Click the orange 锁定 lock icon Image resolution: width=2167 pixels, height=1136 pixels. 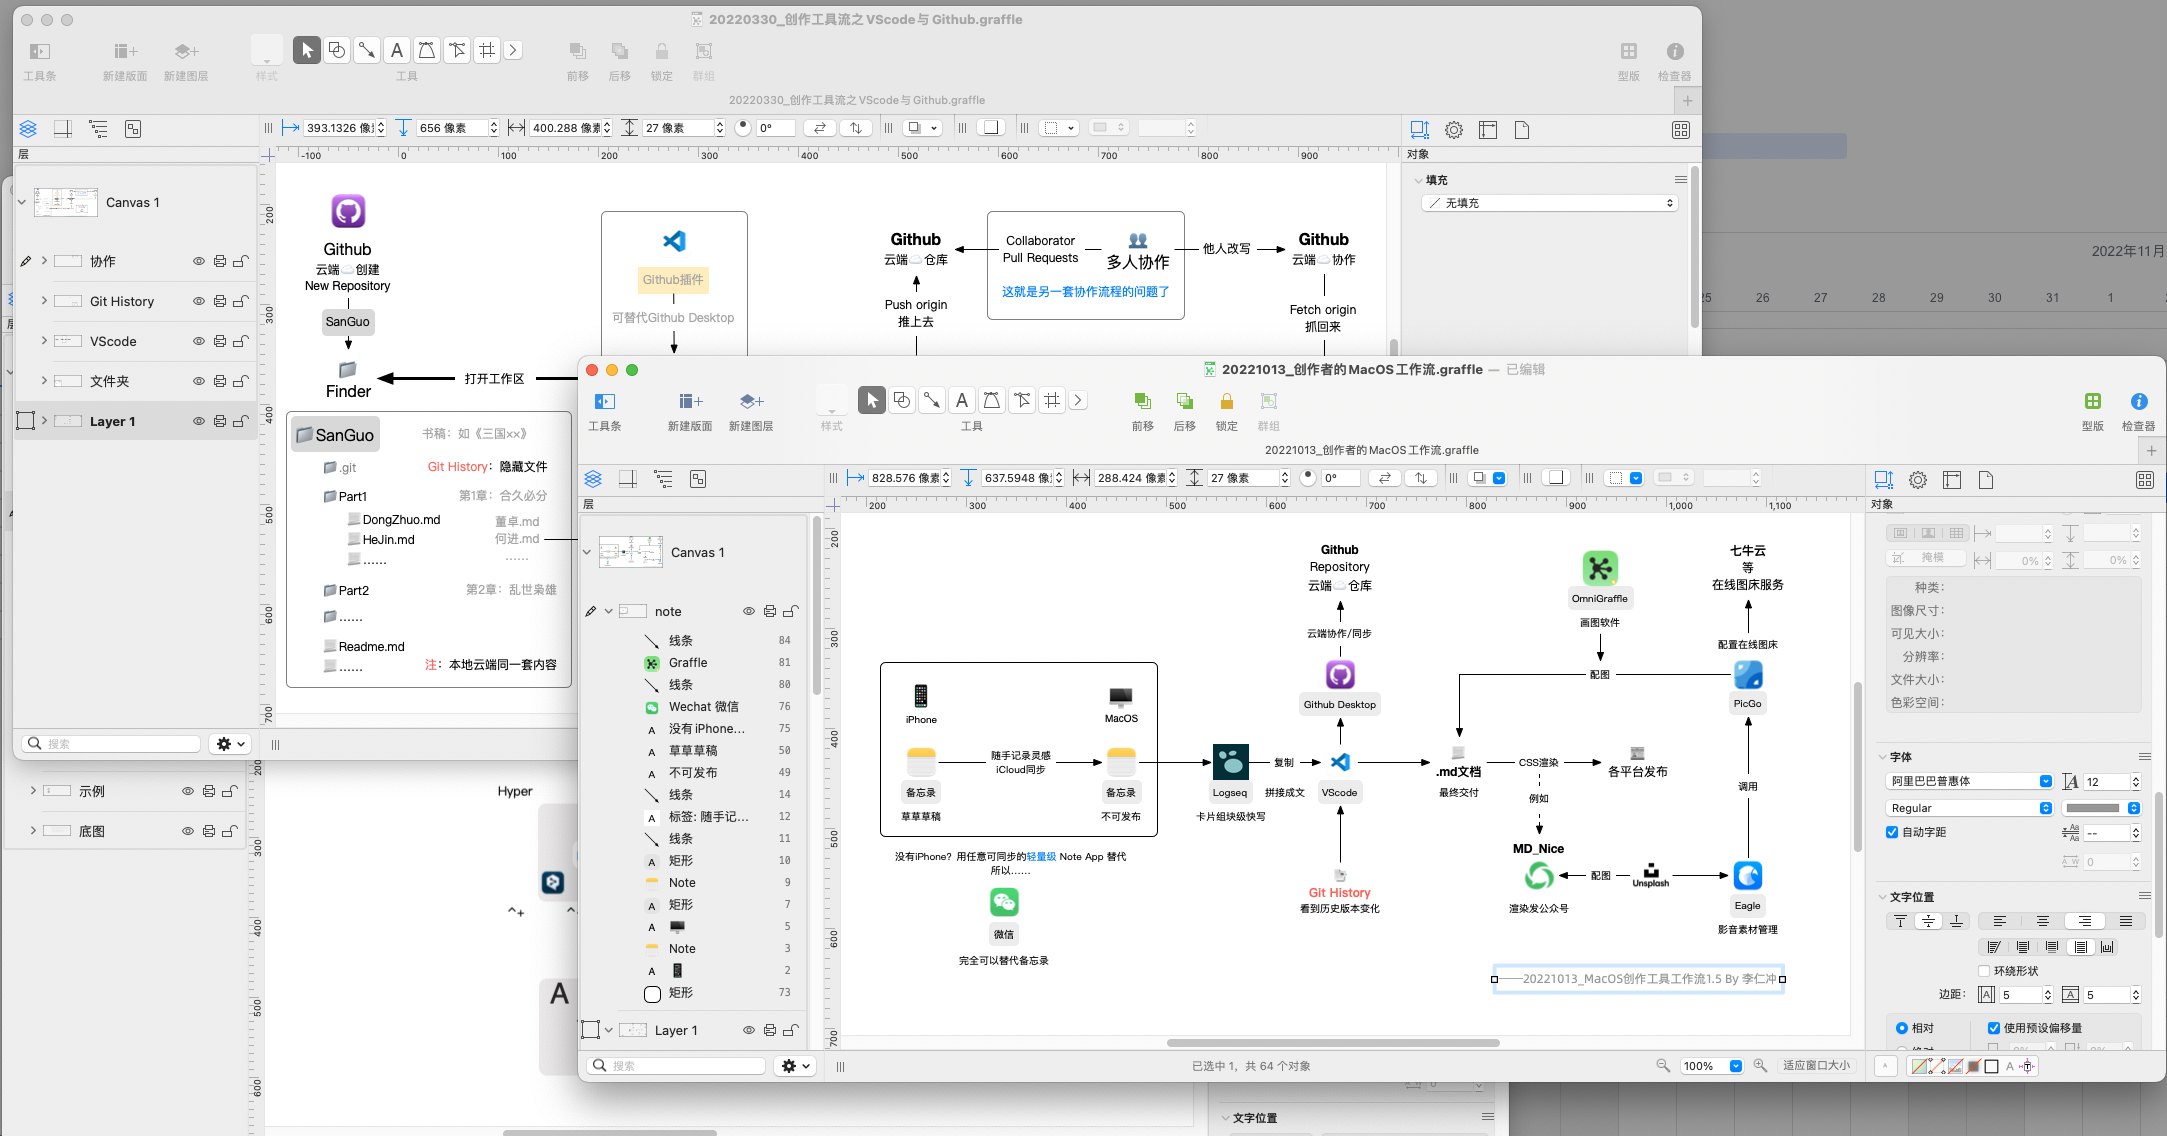1227,402
